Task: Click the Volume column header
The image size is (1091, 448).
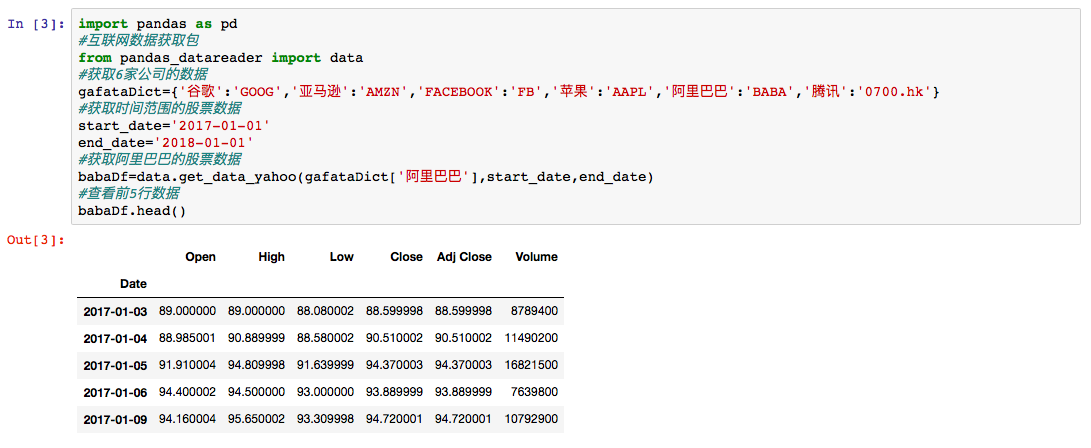Action: [536, 257]
